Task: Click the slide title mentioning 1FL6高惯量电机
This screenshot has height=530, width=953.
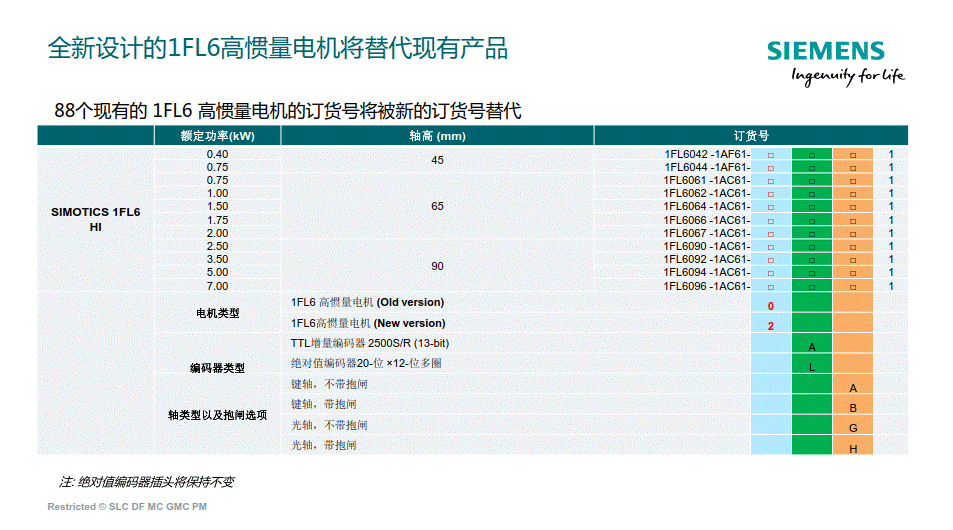Action: [278, 48]
